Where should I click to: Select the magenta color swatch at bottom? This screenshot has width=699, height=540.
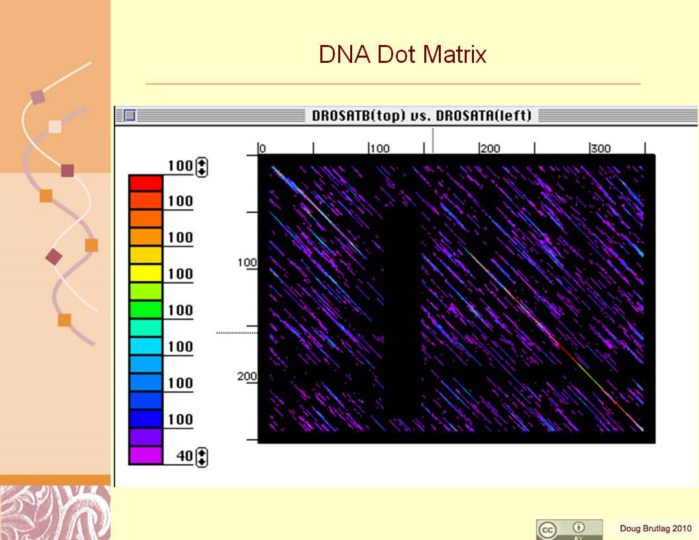pos(145,455)
